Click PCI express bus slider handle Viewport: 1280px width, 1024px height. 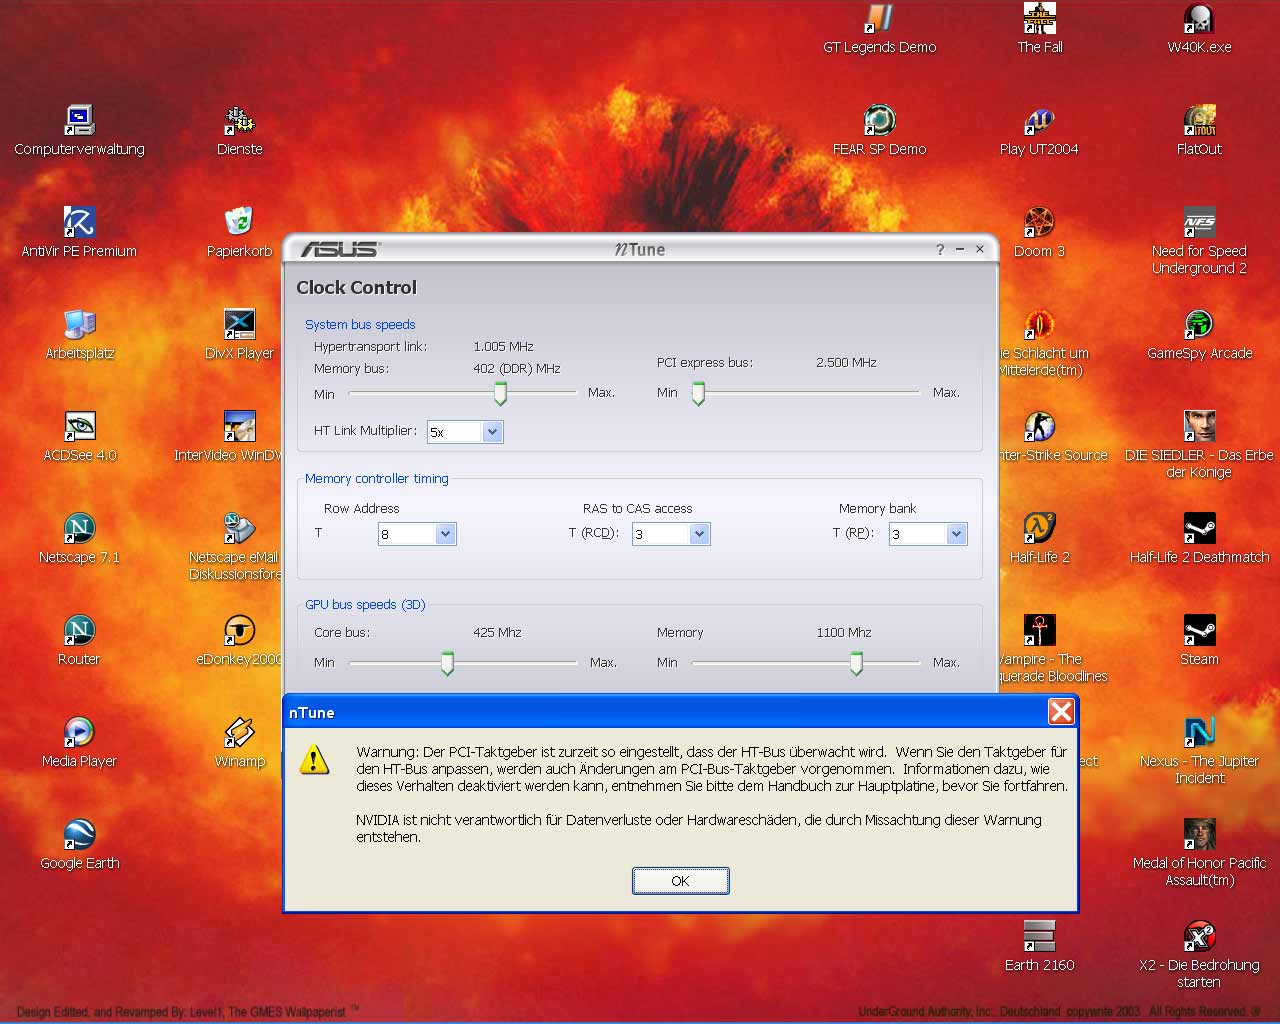point(698,394)
